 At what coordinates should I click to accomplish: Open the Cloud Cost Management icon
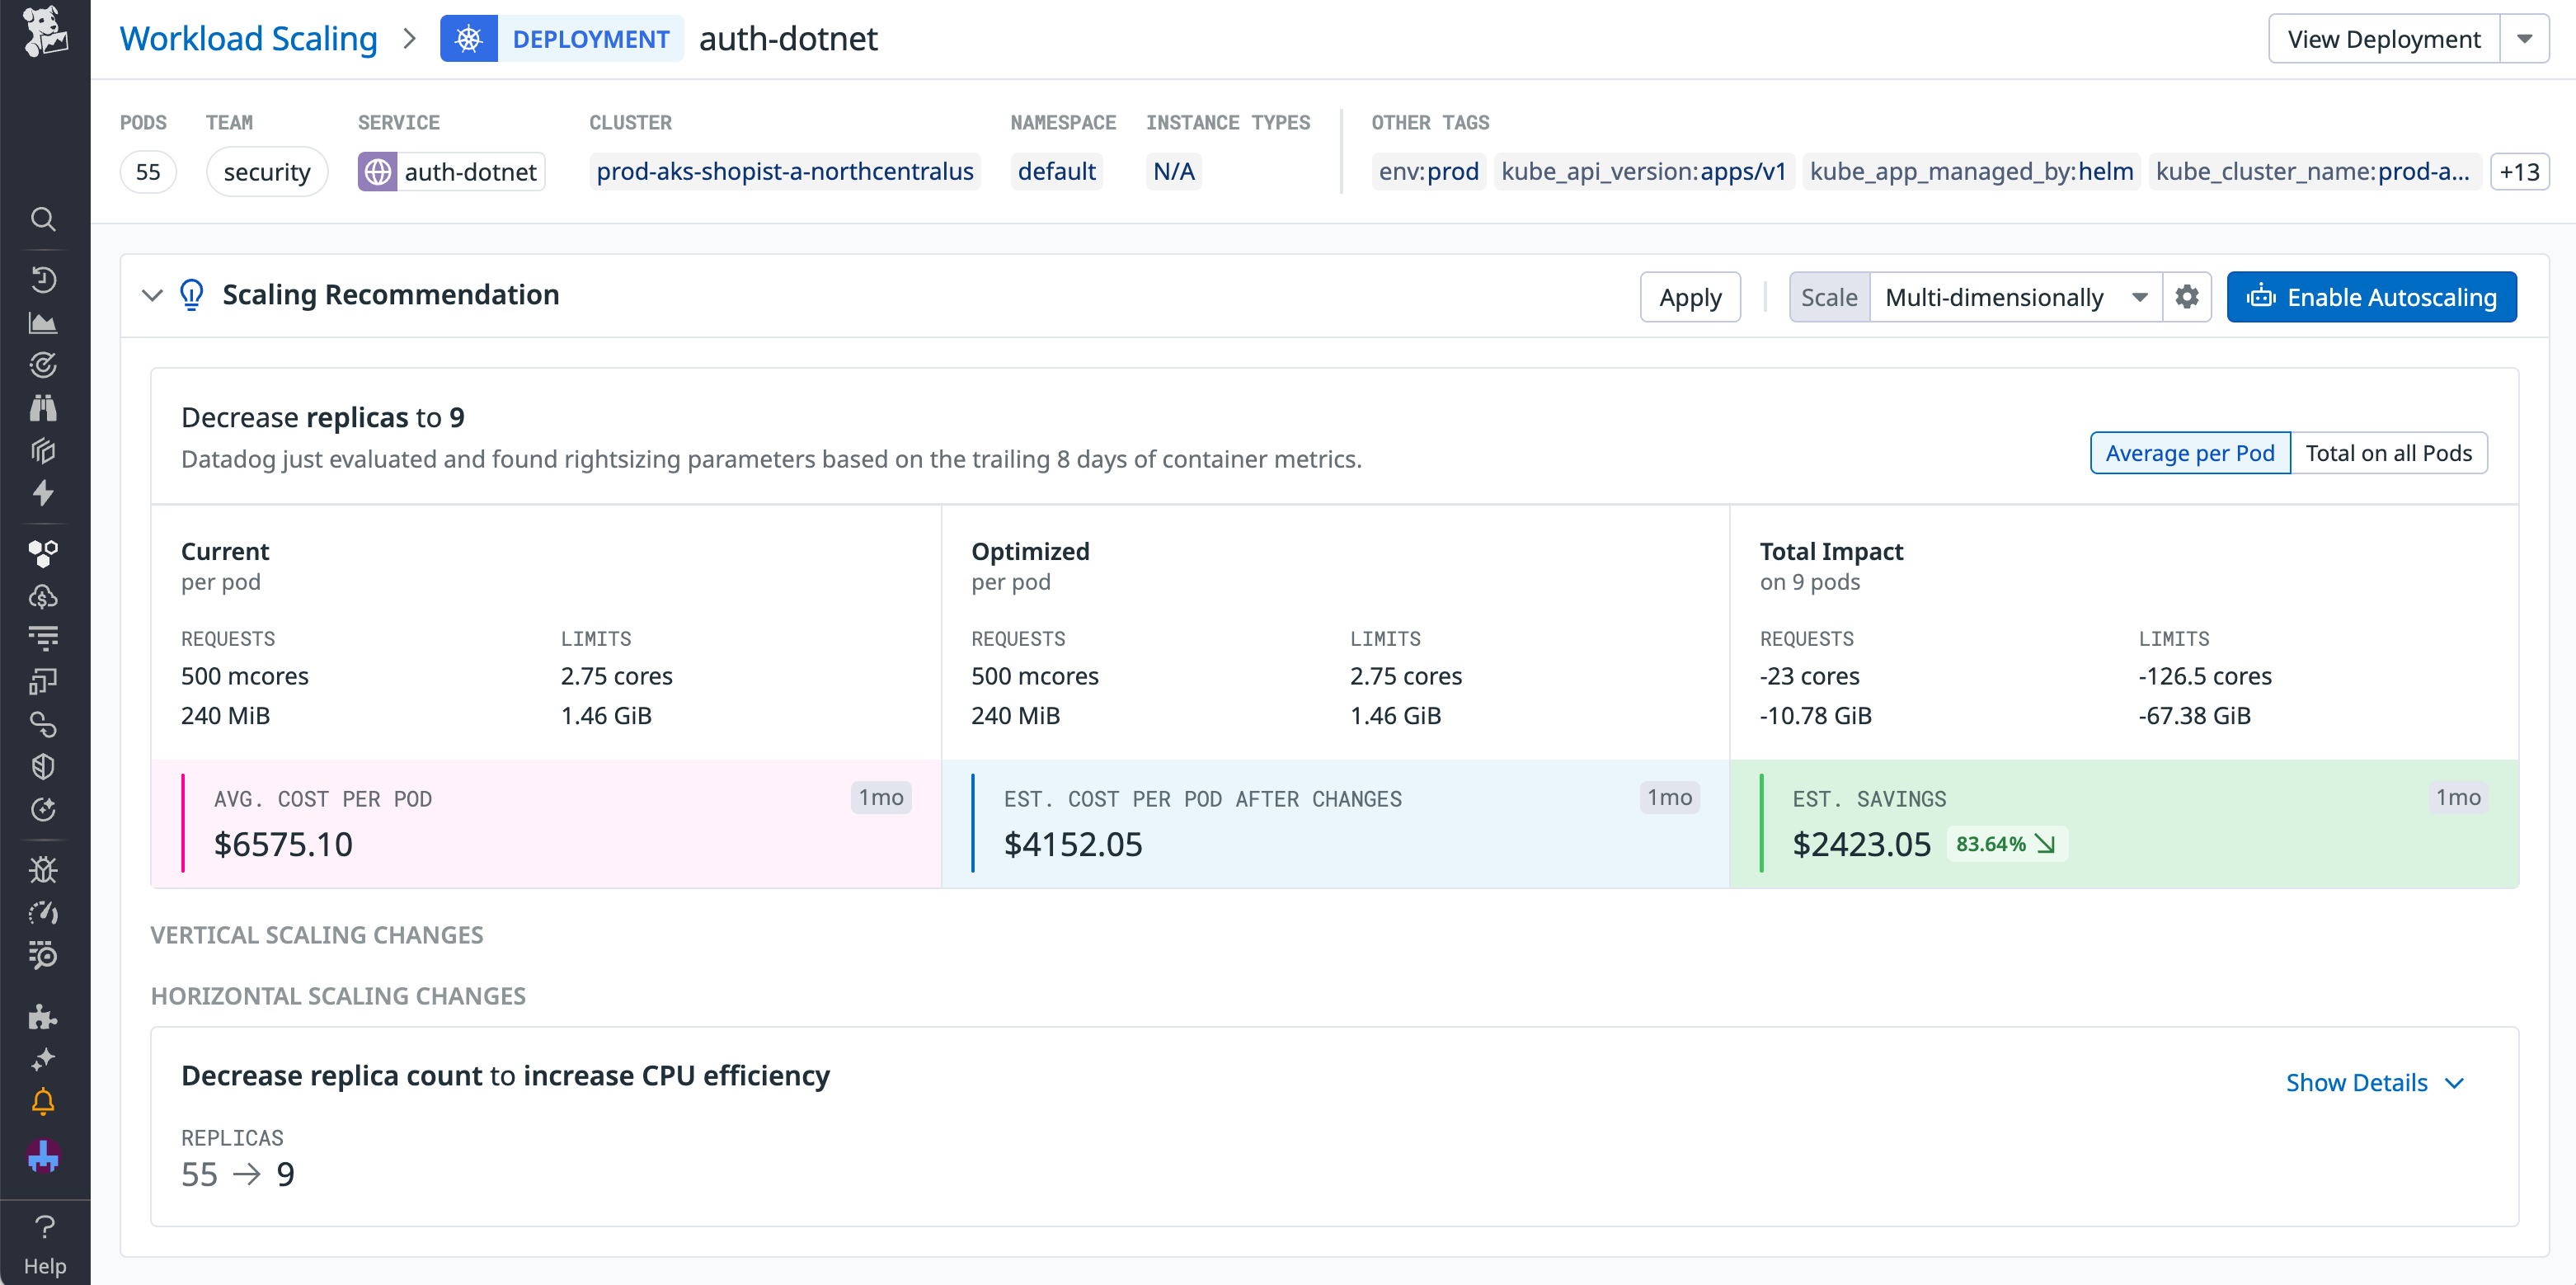[x=43, y=597]
